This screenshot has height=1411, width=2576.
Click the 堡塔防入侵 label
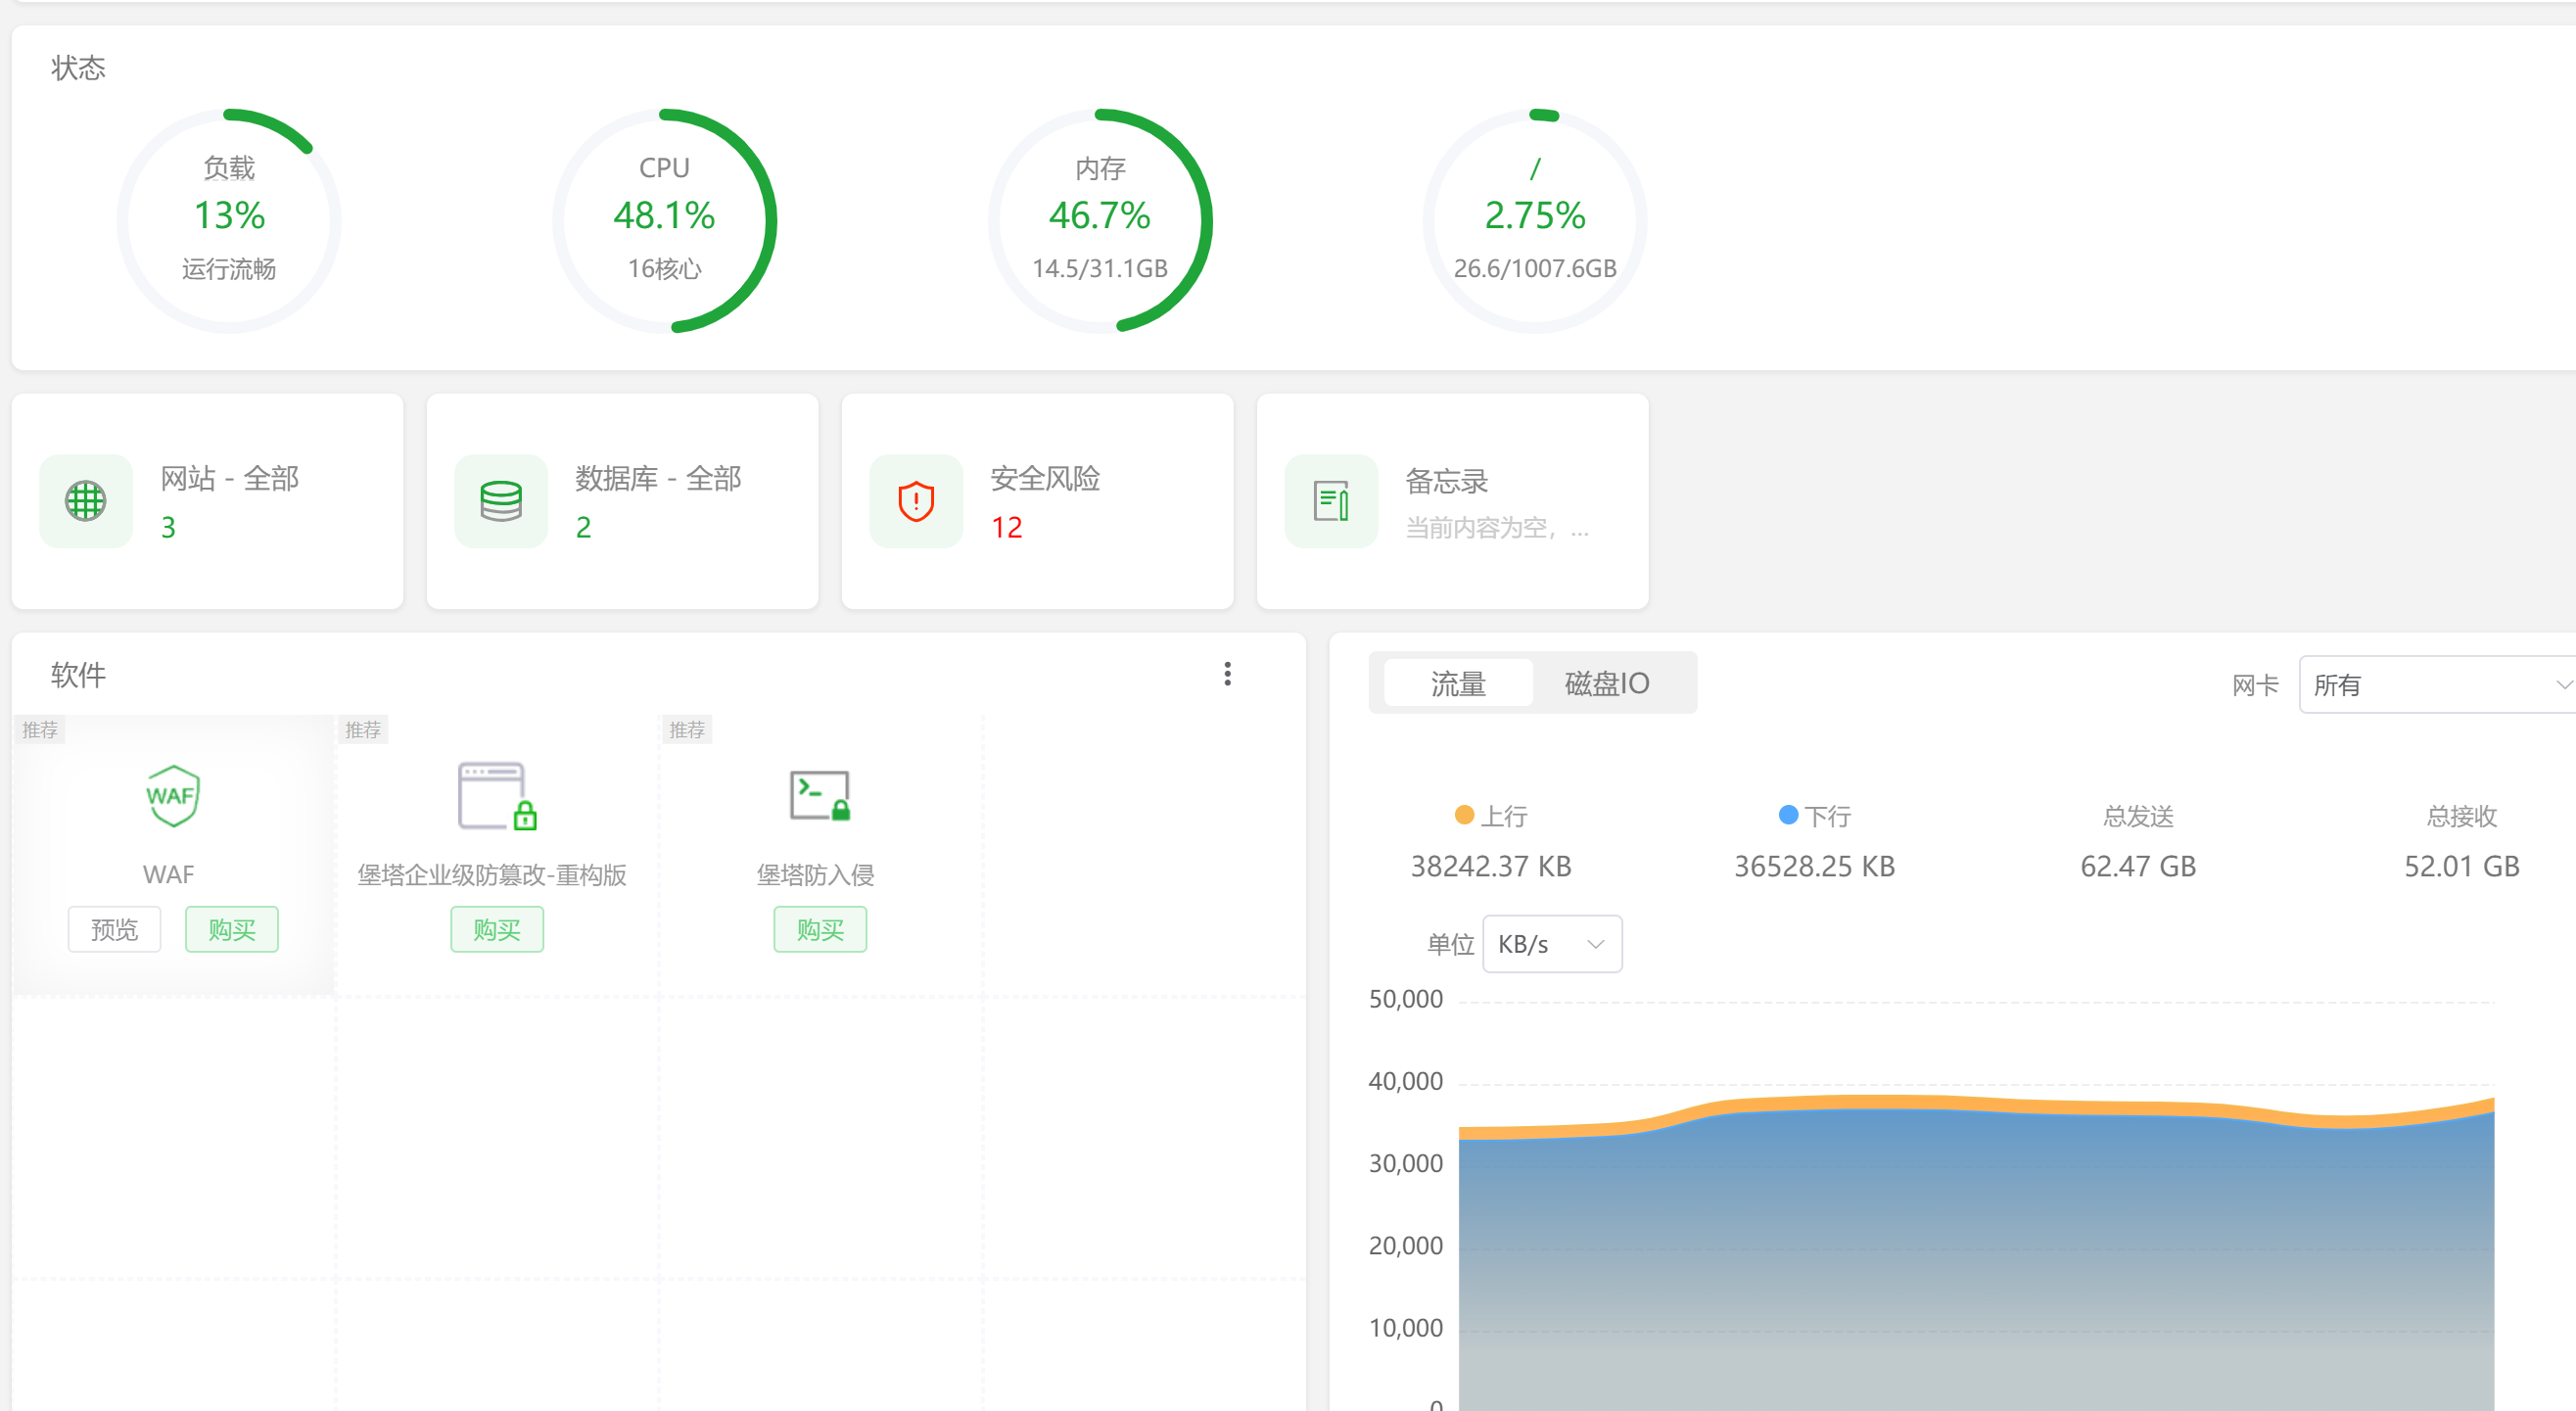(816, 875)
